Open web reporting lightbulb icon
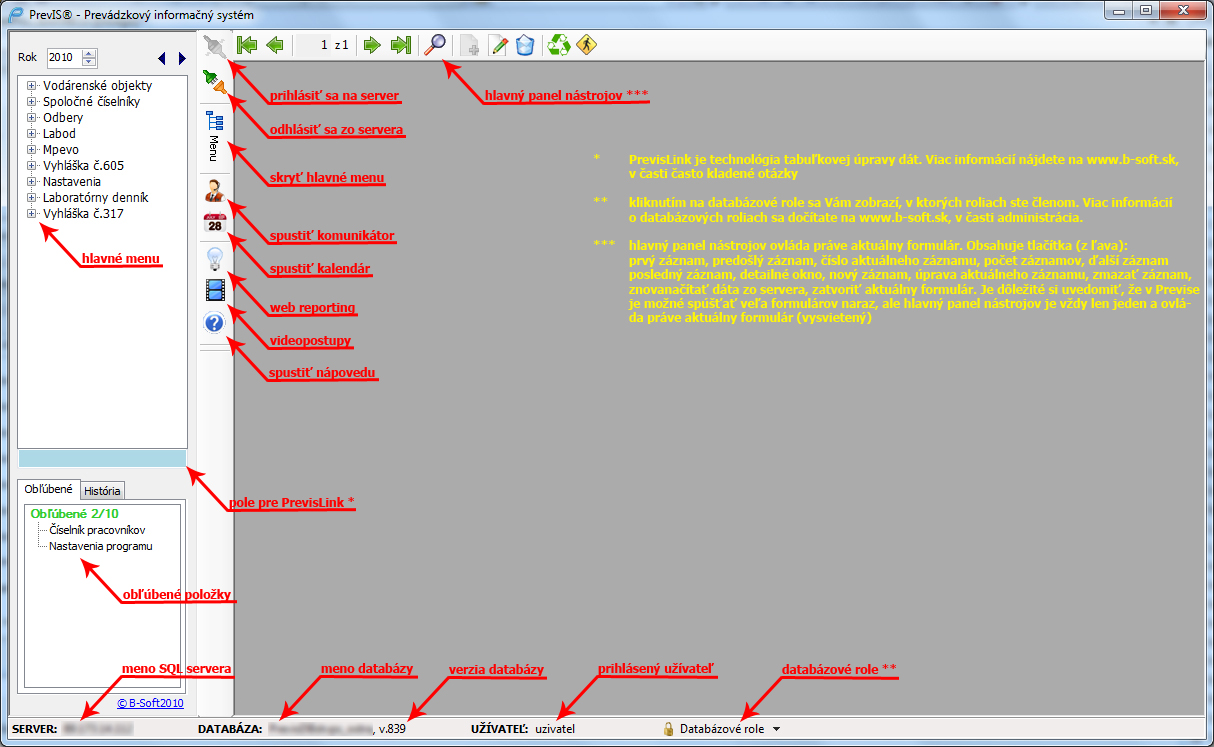The image size is (1214, 747). [x=214, y=258]
